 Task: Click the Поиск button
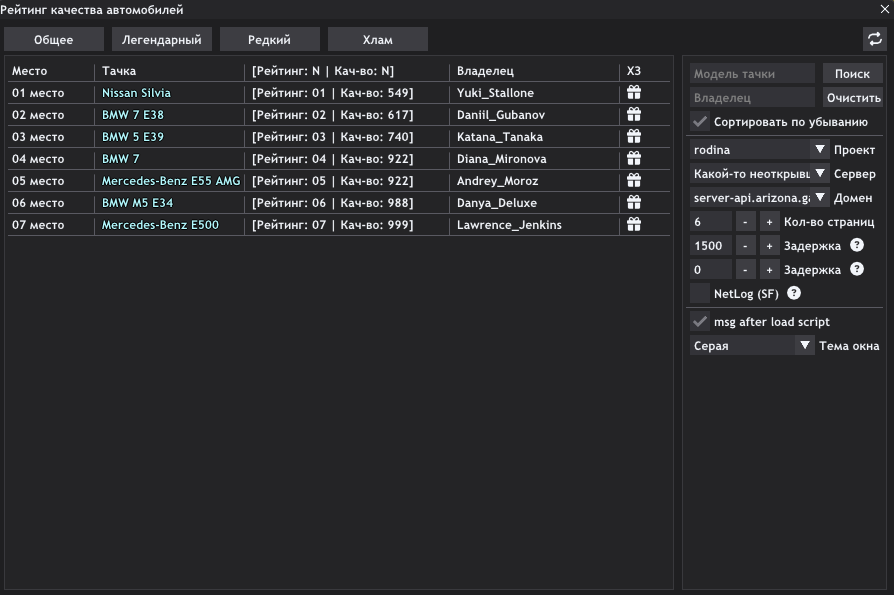[852, 74]
